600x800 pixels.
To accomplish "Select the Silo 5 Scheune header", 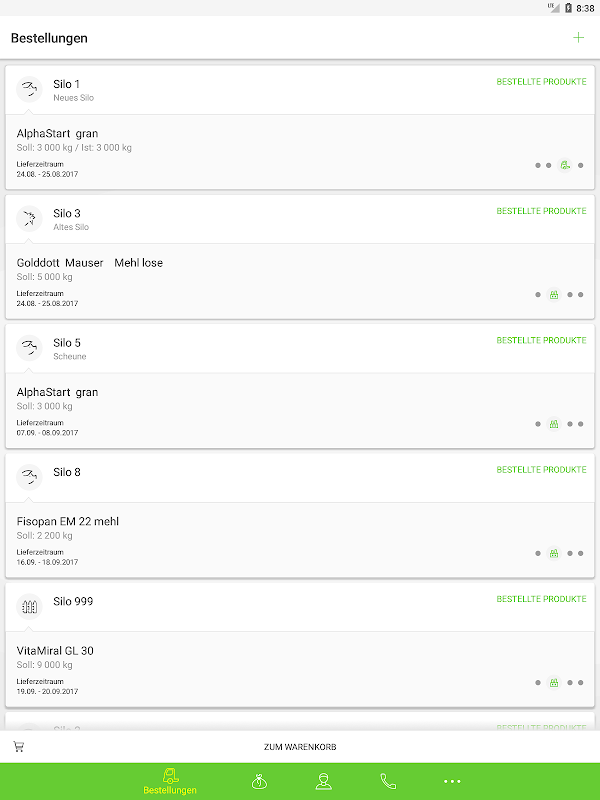I will click(250, 348).
